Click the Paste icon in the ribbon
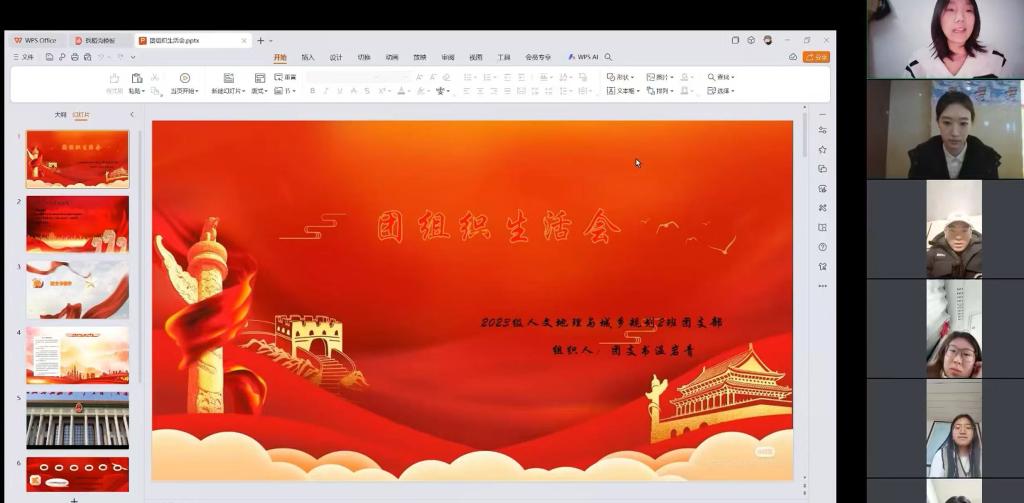The width and height of the screenshot is (1024, 503). pyautogui.click(x=135, y=79)
